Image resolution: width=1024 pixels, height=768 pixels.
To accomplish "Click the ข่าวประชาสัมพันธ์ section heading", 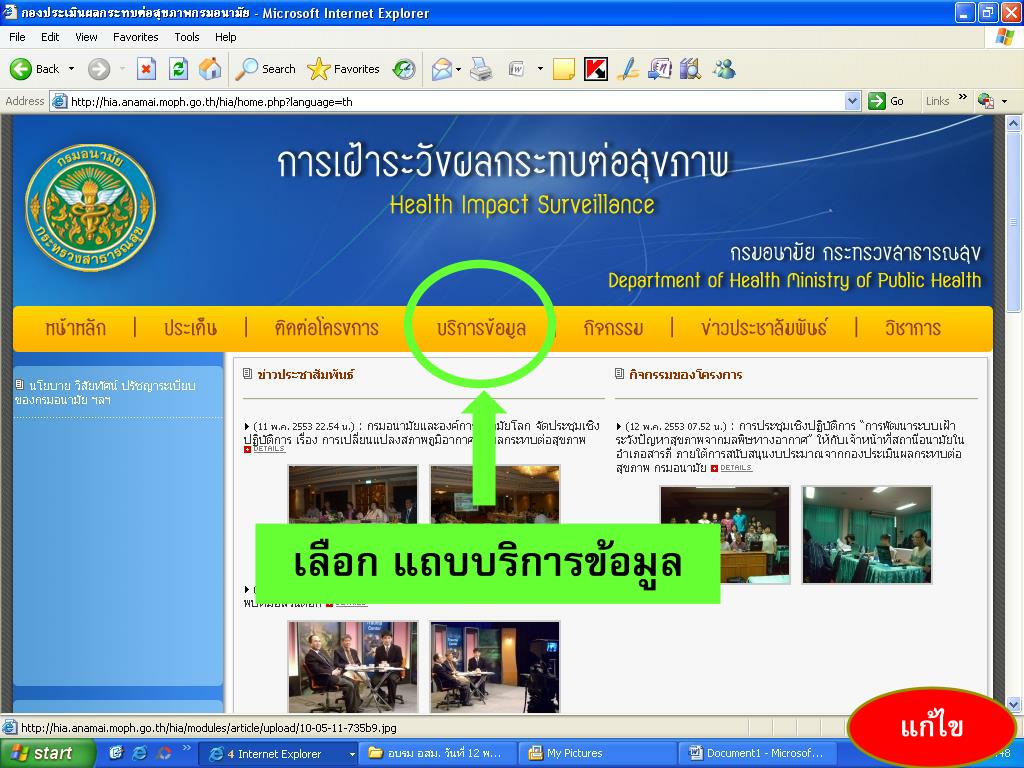I will (x=306, y=375).
